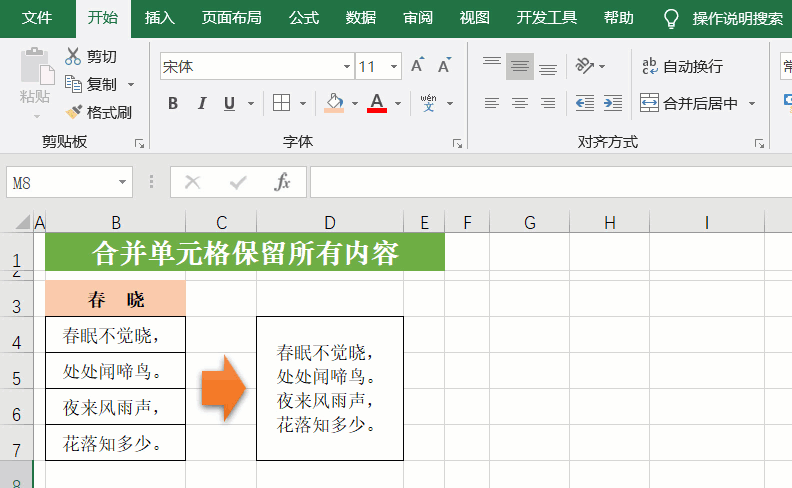Click the formula bar confirm checkmark
The width and height of the screenshot is (792, 488).
pos(238,182)
